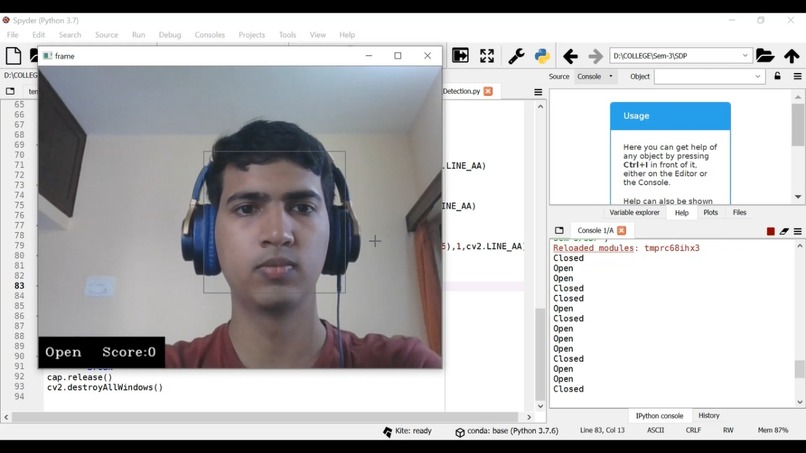Open the Edit menu
The image size is (806, 453).
tap(39, 35)
